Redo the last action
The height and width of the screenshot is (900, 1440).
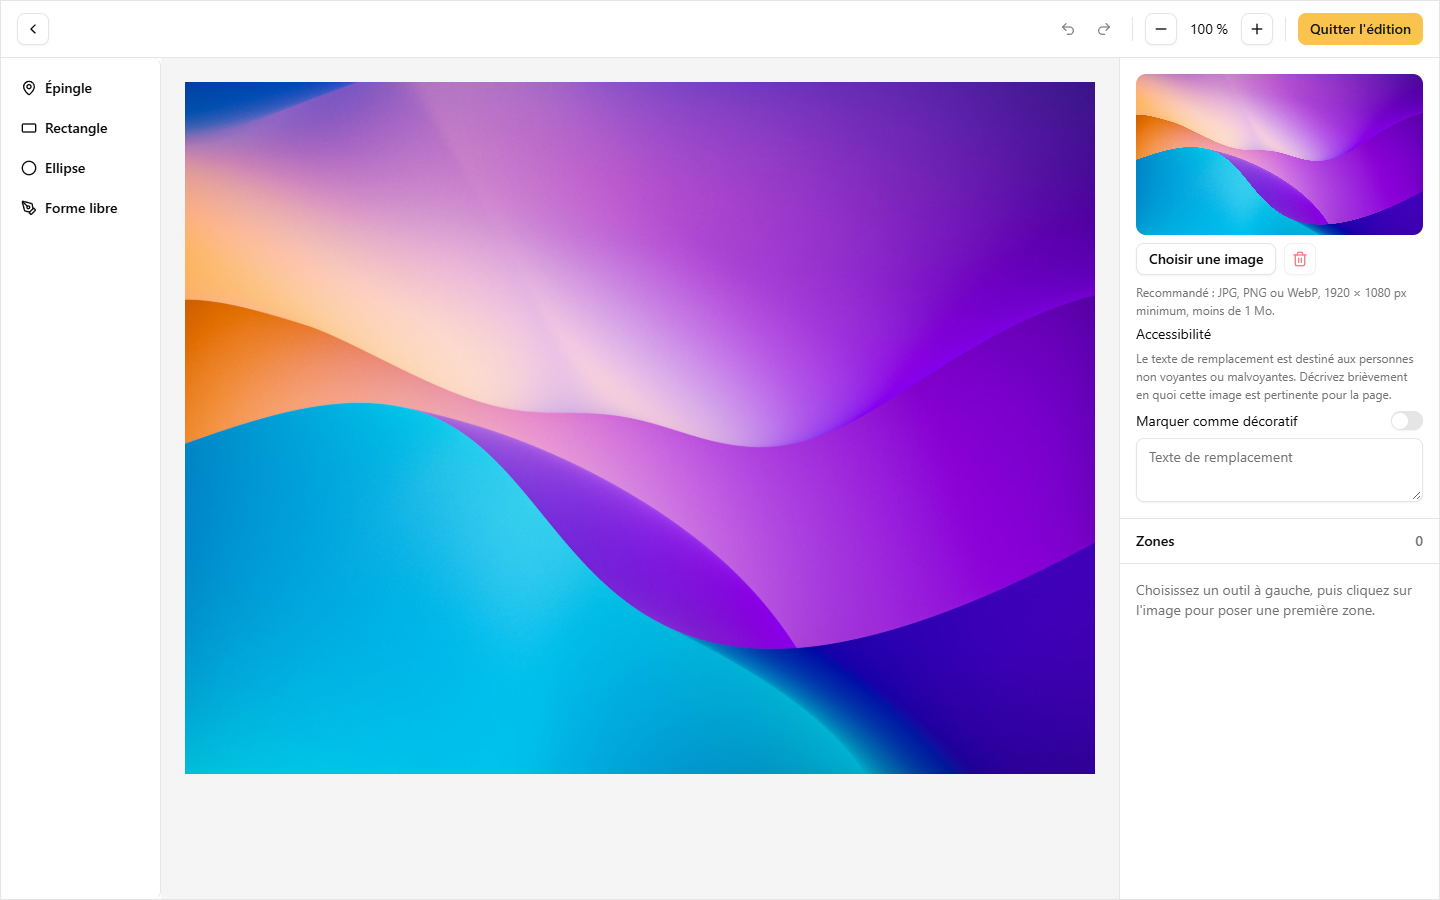[1104, 29]
